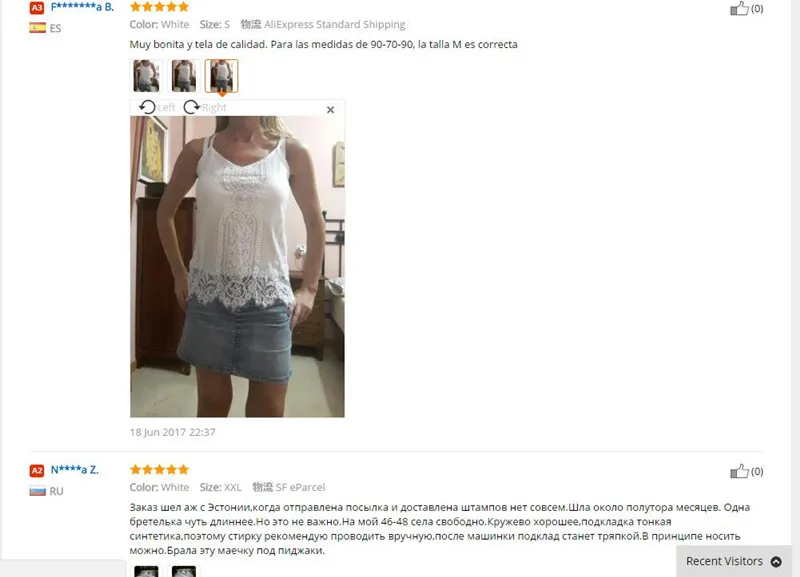Open the first review photo thumbnail

tap(146, 76)
